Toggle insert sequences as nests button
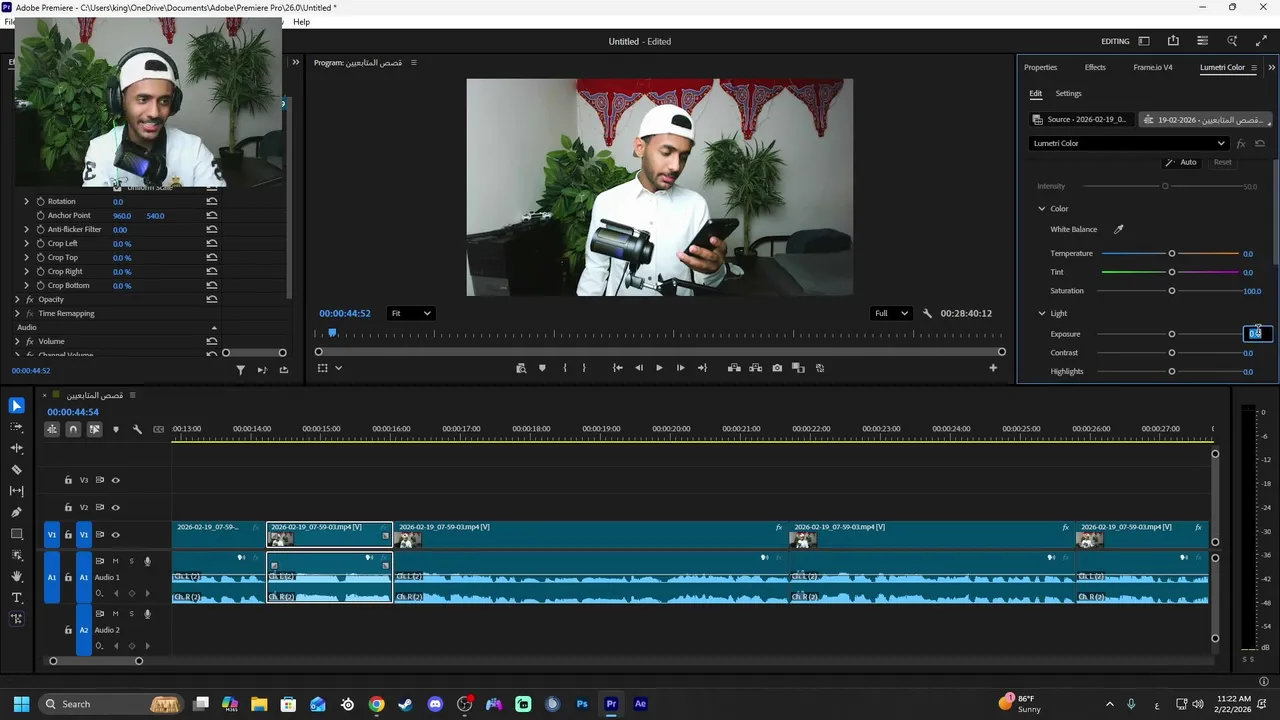The height and width of the screenshot is (720, 1280). pyautogui.click(x=52, y=429)
